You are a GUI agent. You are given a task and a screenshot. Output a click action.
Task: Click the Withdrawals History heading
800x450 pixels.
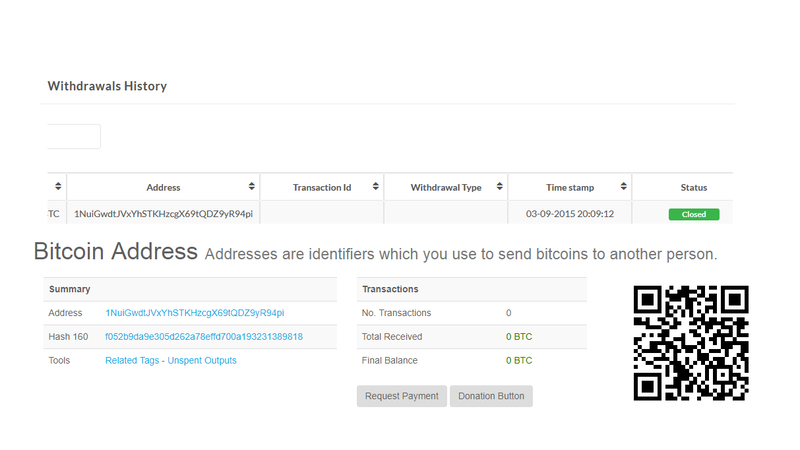click(x=107, y=86)
